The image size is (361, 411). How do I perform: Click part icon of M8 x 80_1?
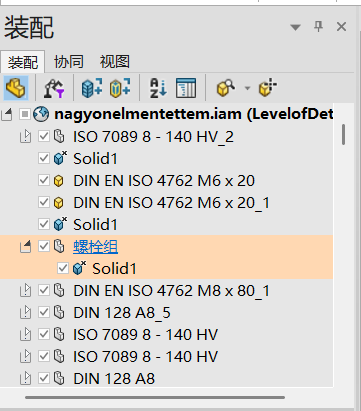(59, 290)
